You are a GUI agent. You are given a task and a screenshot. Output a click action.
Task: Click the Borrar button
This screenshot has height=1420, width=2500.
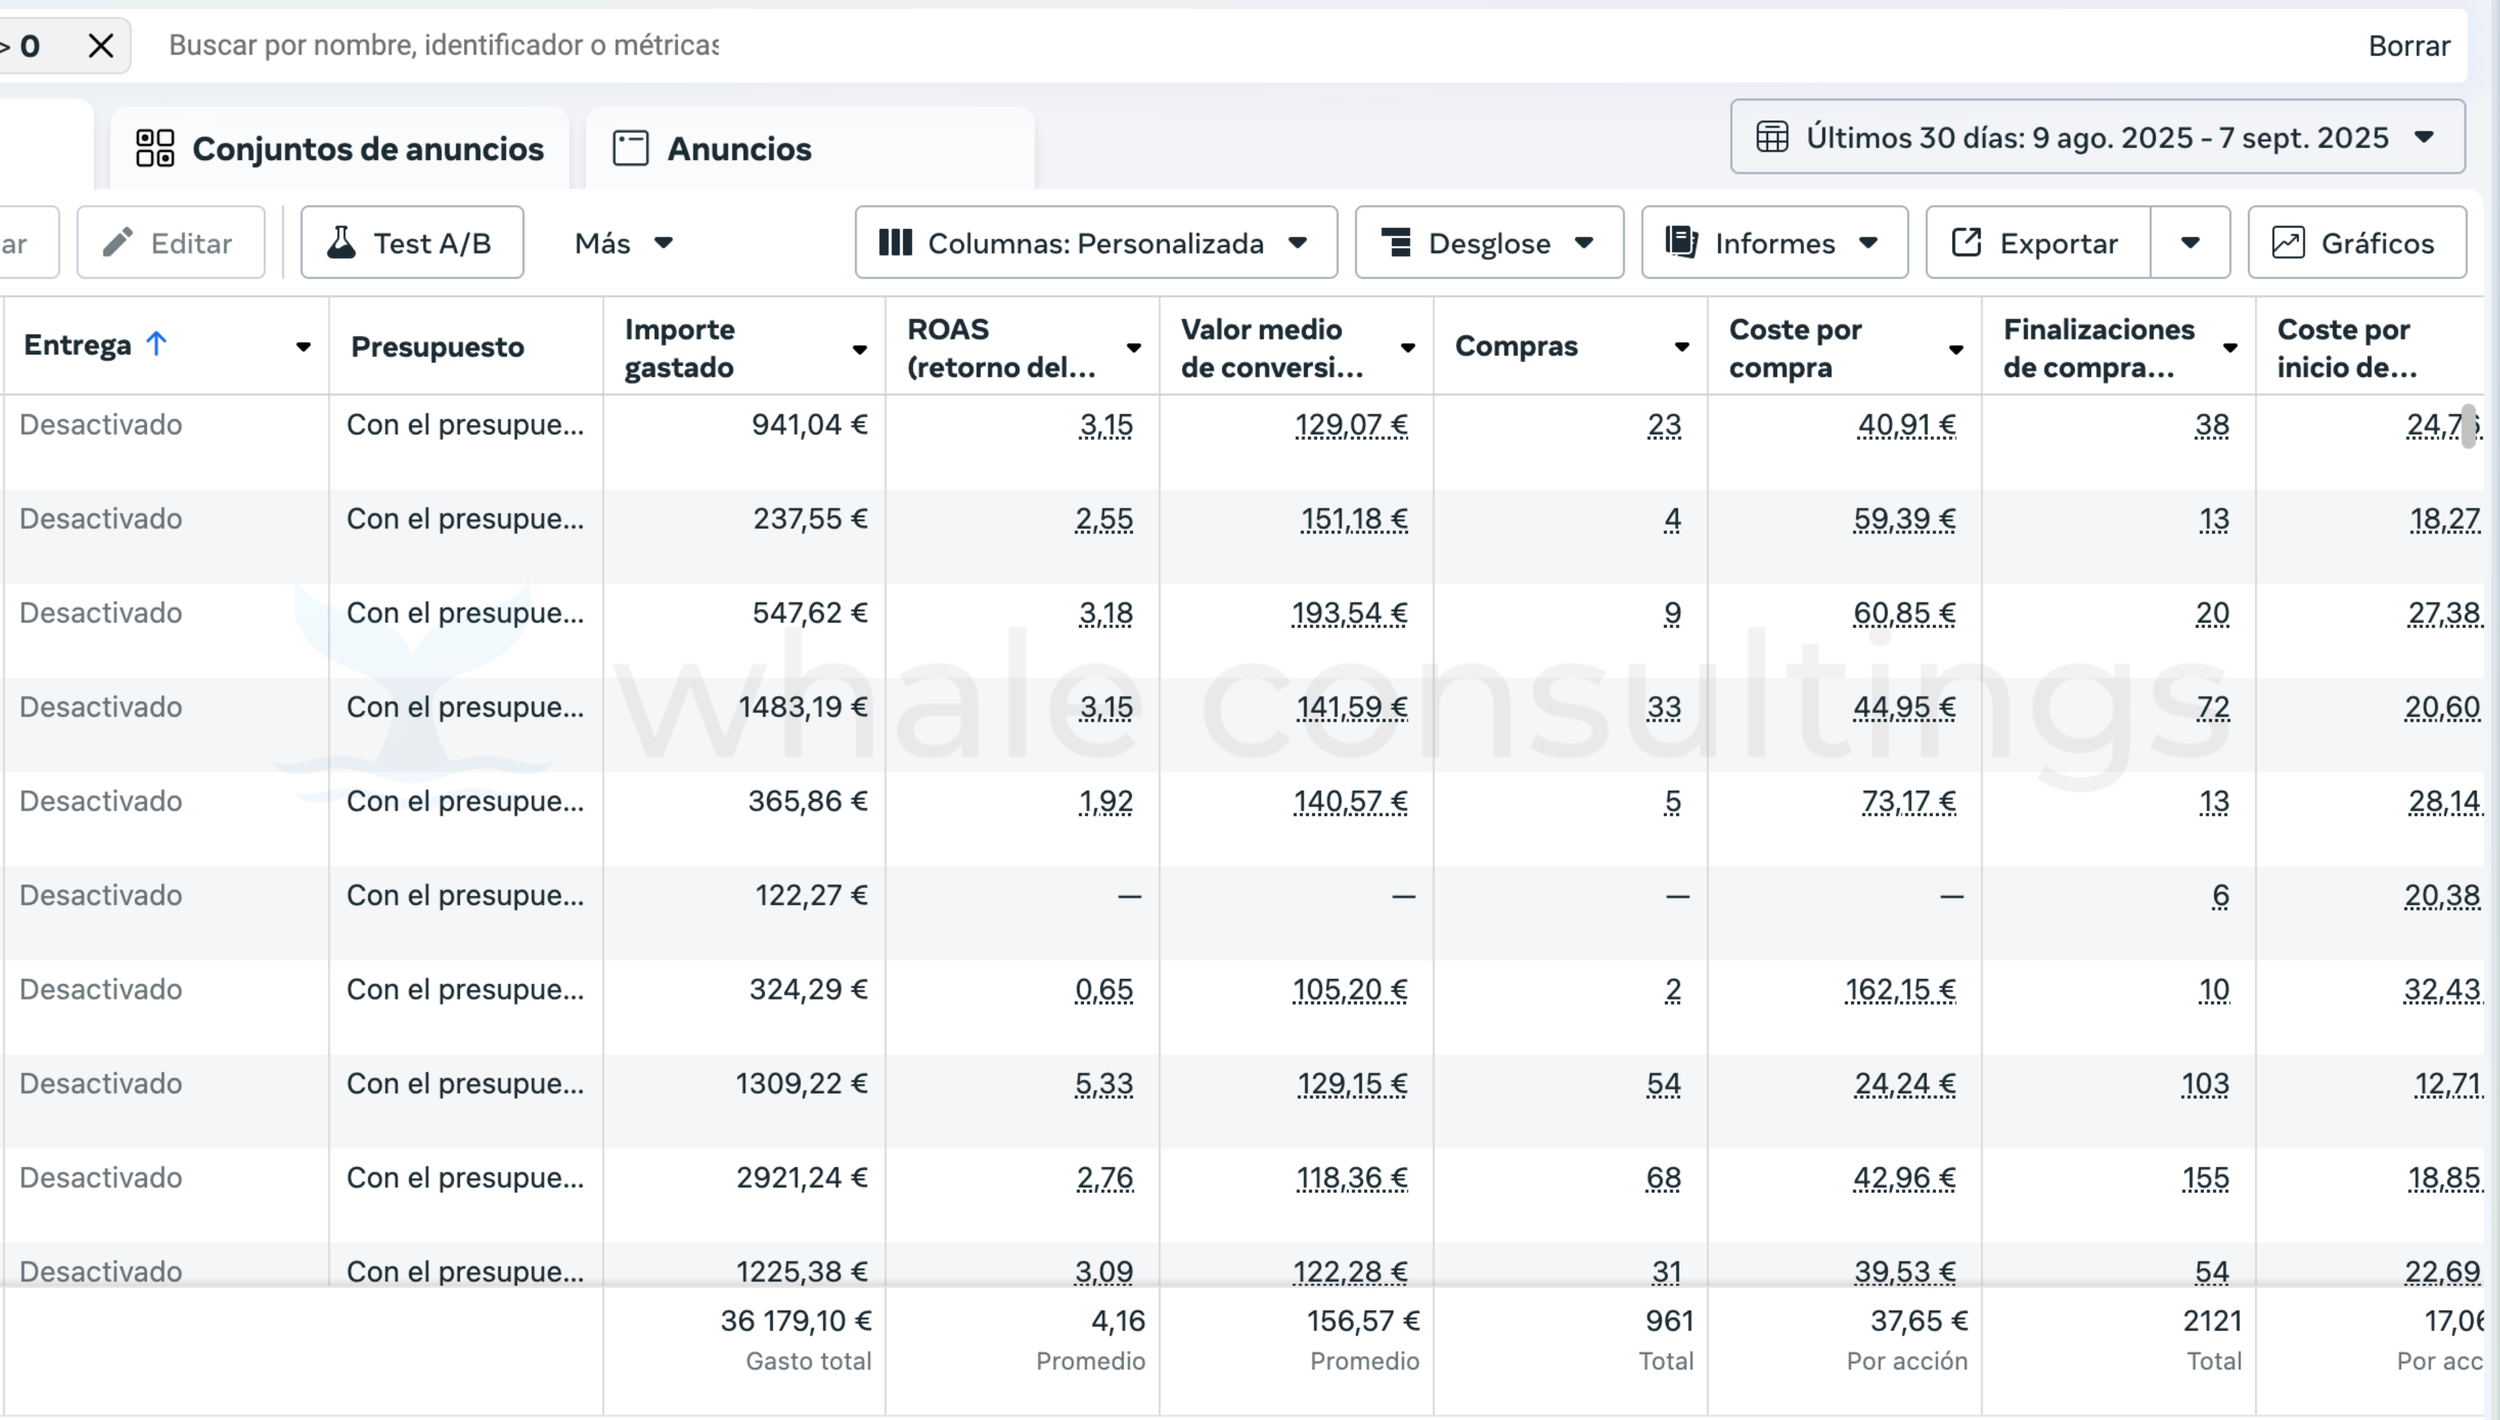2408,46
